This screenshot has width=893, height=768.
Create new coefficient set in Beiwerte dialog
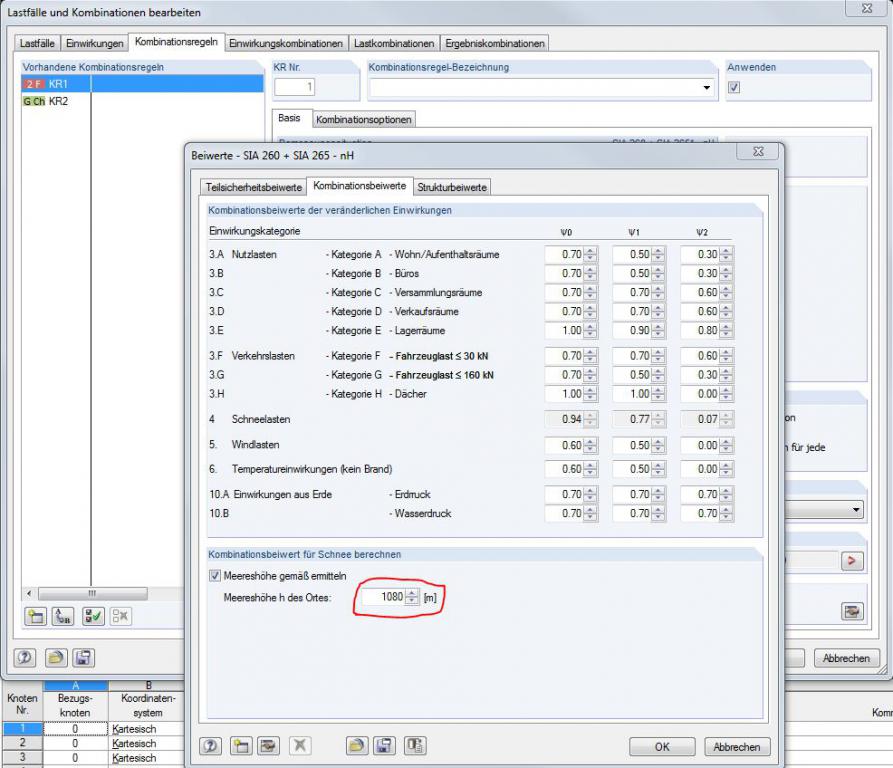pos(241,746)
